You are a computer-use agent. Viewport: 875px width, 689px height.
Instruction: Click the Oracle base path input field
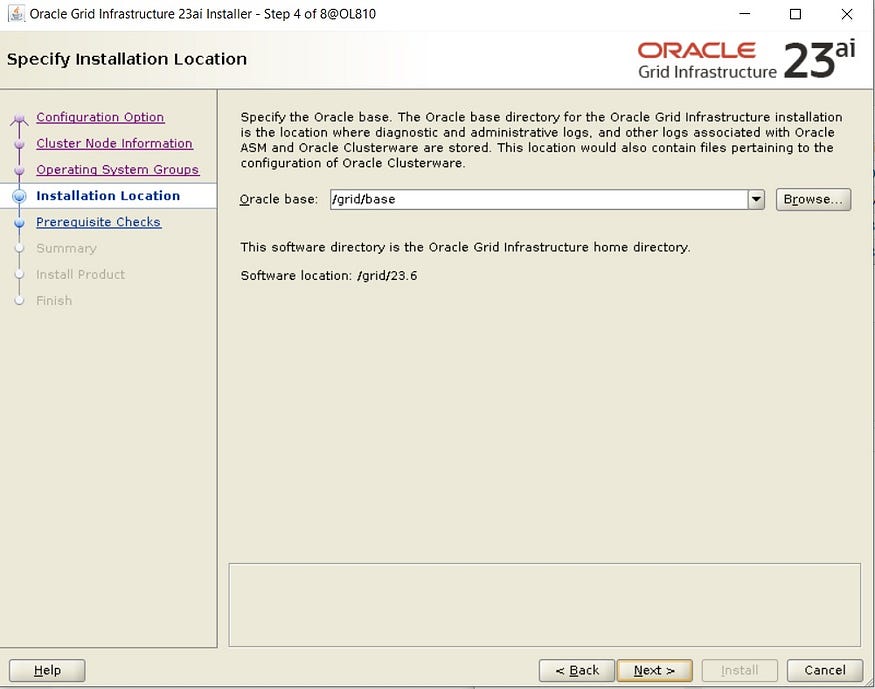click(x=539, y=199)
